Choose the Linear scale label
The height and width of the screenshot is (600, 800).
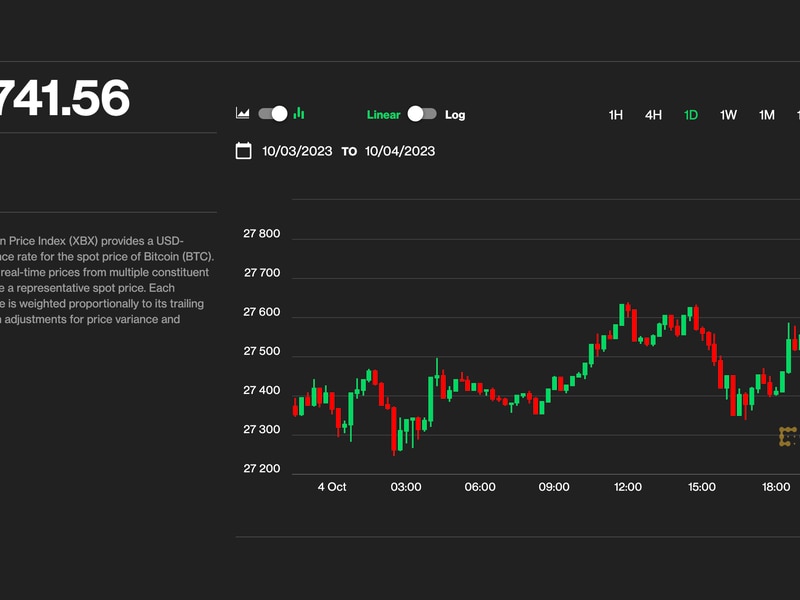pyautogui.click(x=383, y=115)
